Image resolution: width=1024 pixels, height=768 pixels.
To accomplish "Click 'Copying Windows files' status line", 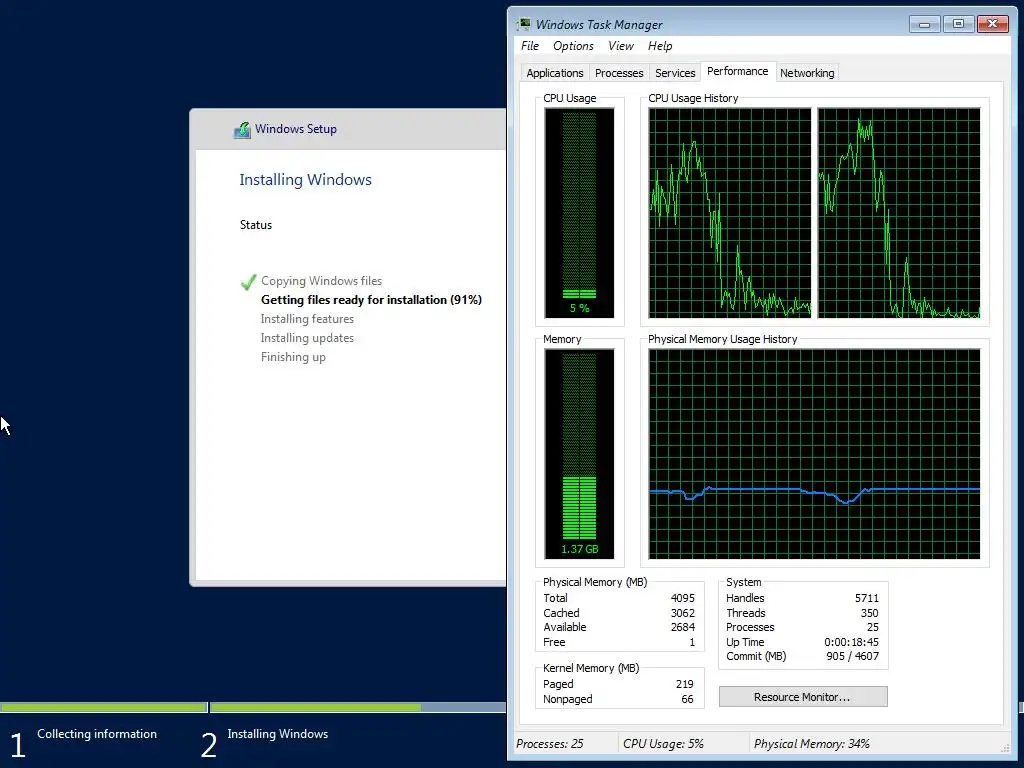I will [321, 281].
